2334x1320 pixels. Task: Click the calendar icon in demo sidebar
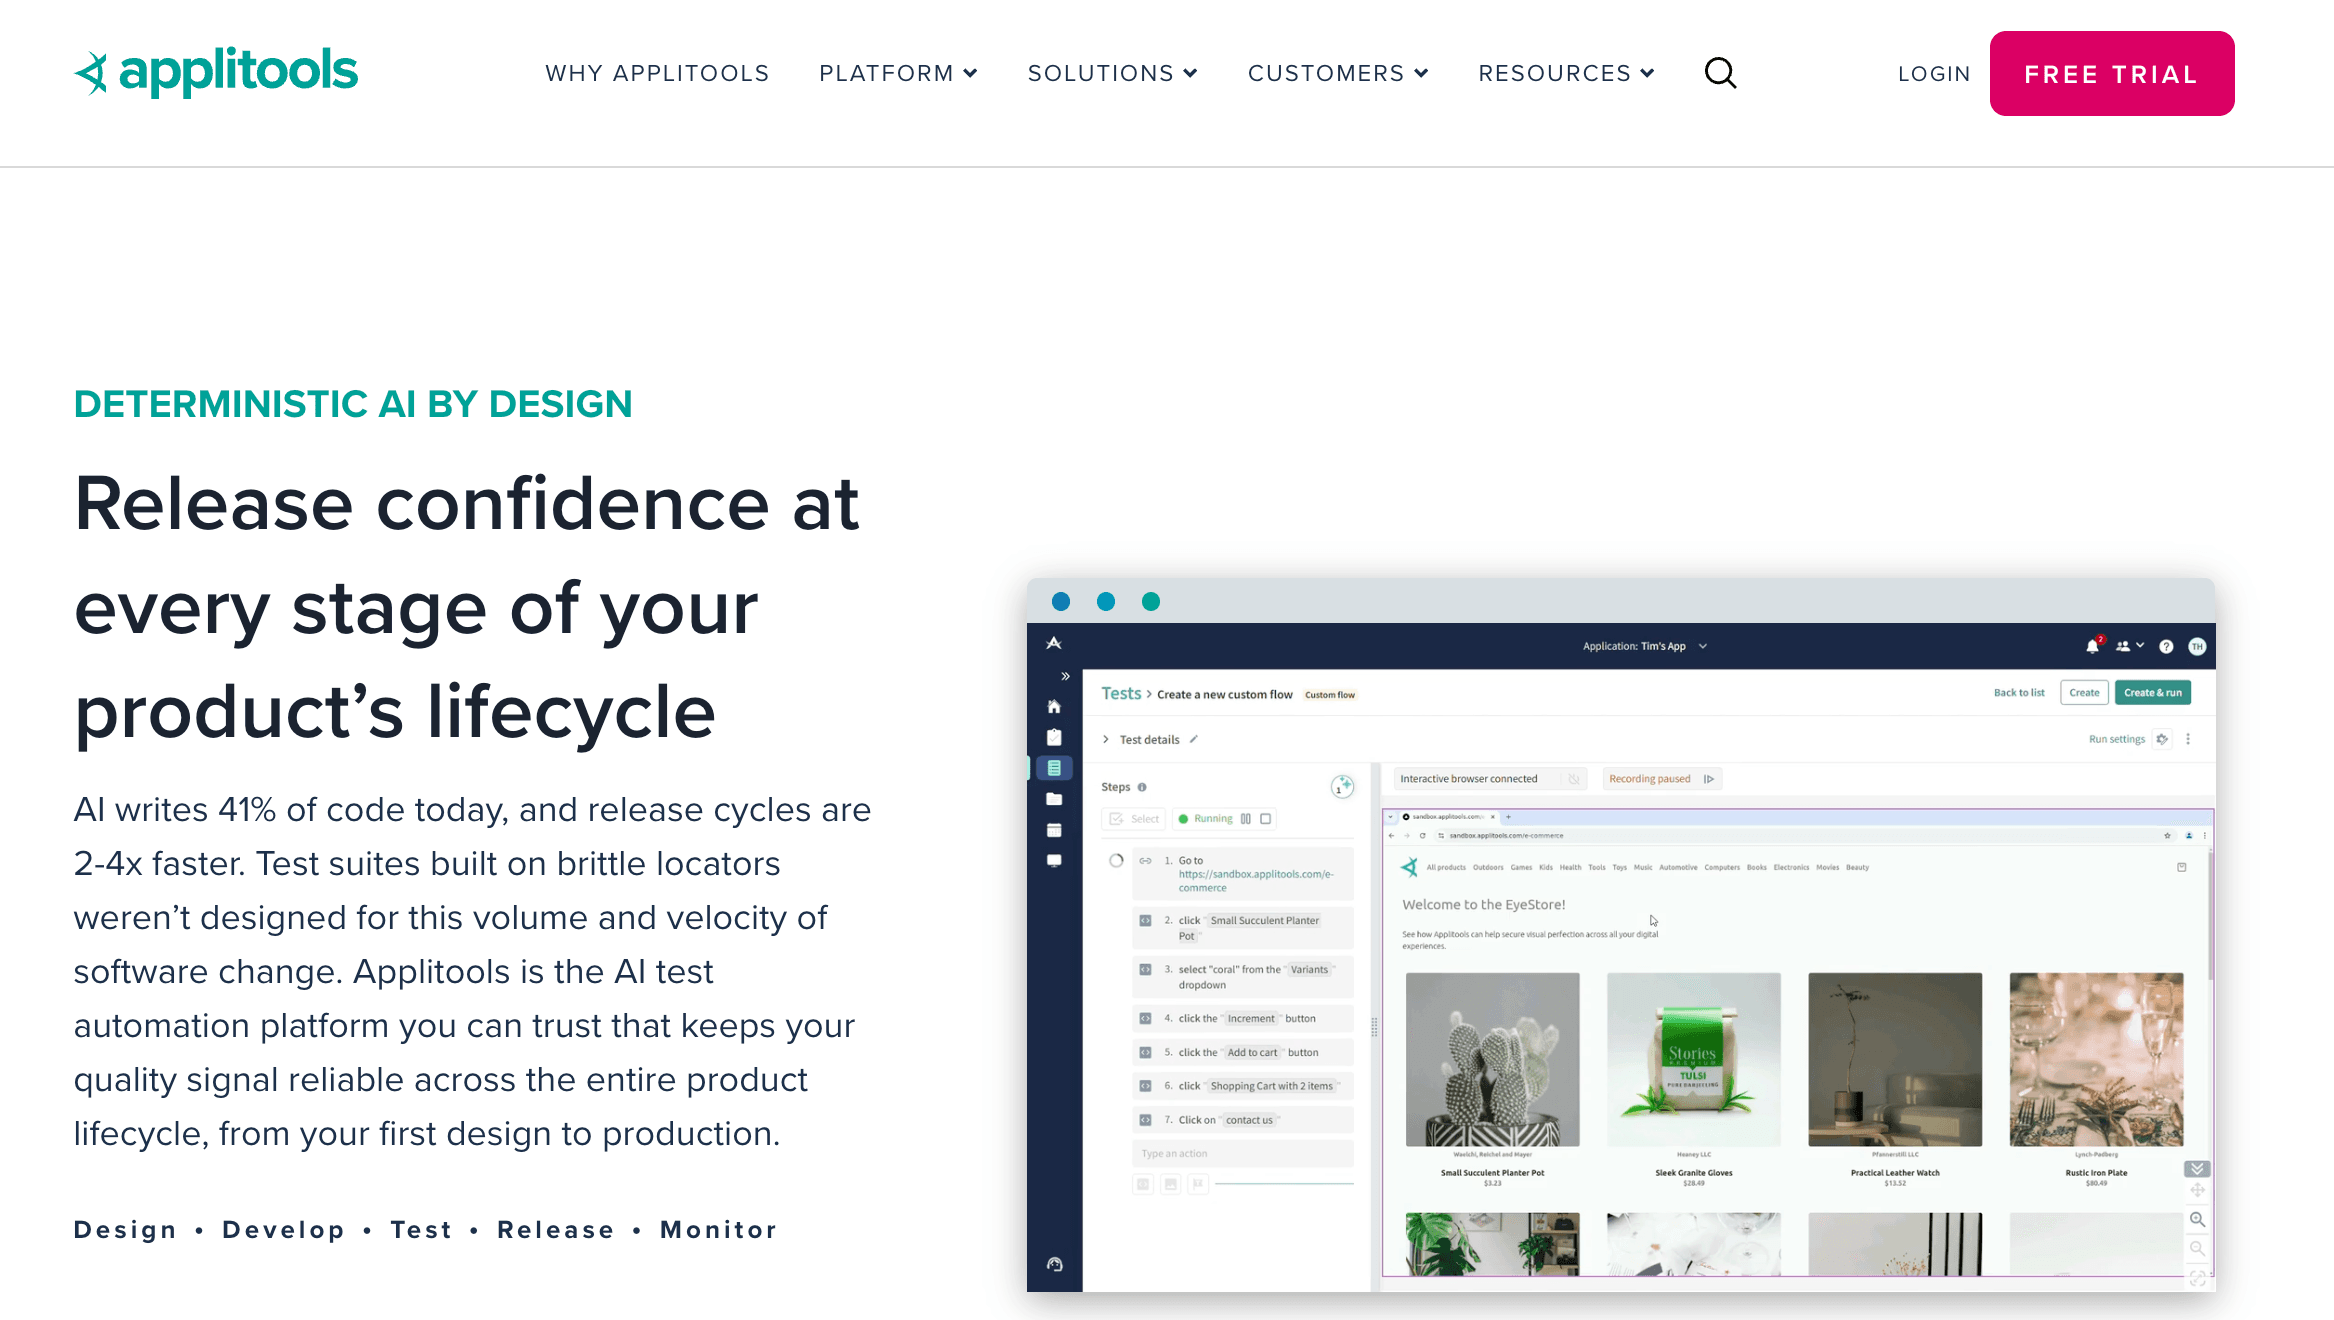point(1054,830)
